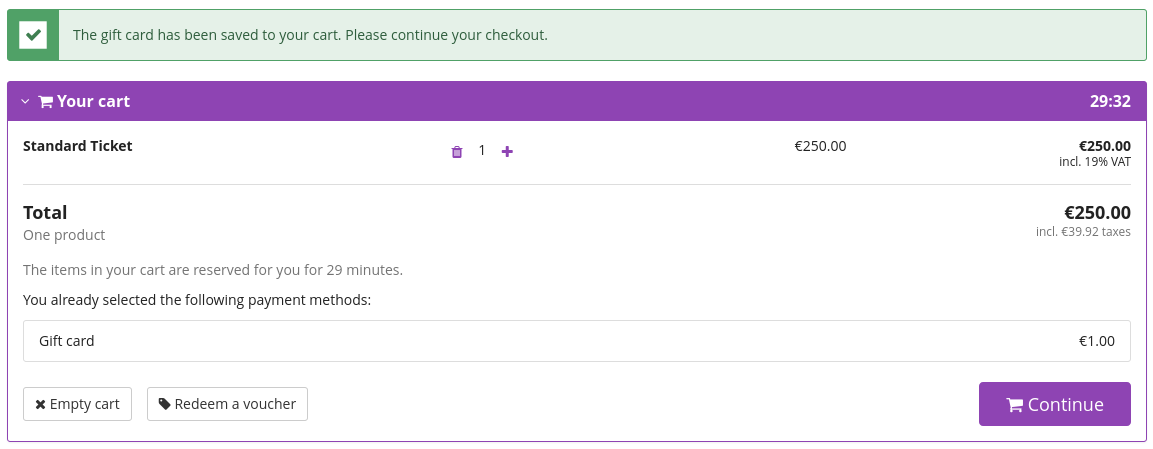Click the €1.00 gift card amount
The height and width of the screenshot is (449, 1153).
click(1096, 341)
